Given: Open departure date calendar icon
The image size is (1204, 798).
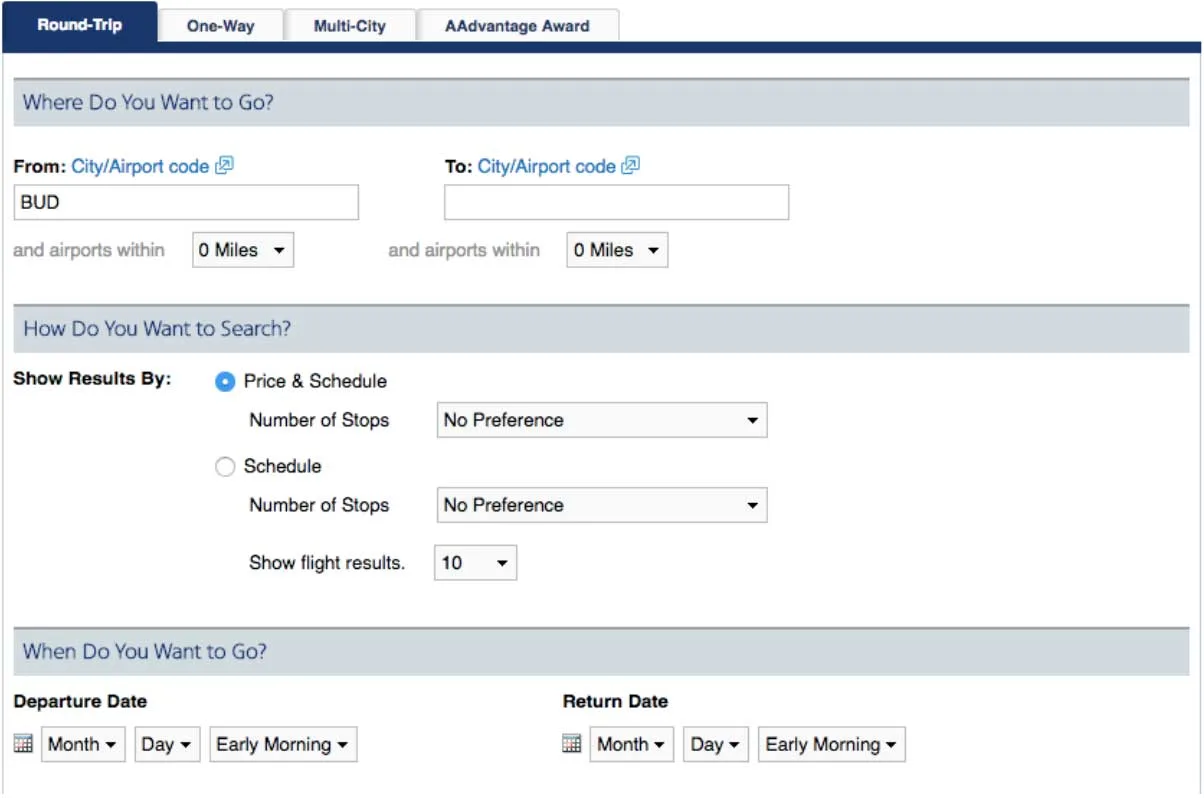Looking at the screenshot, I should (24, 744).
